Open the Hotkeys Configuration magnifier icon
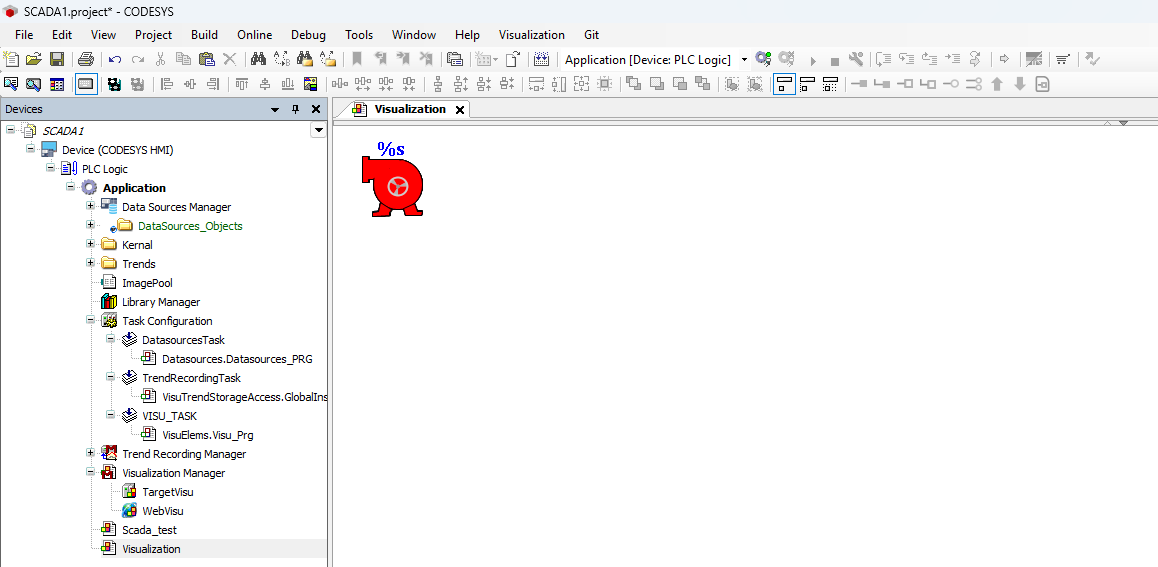The width and height of the screenshot is (1158, 567). pos(34,84)
